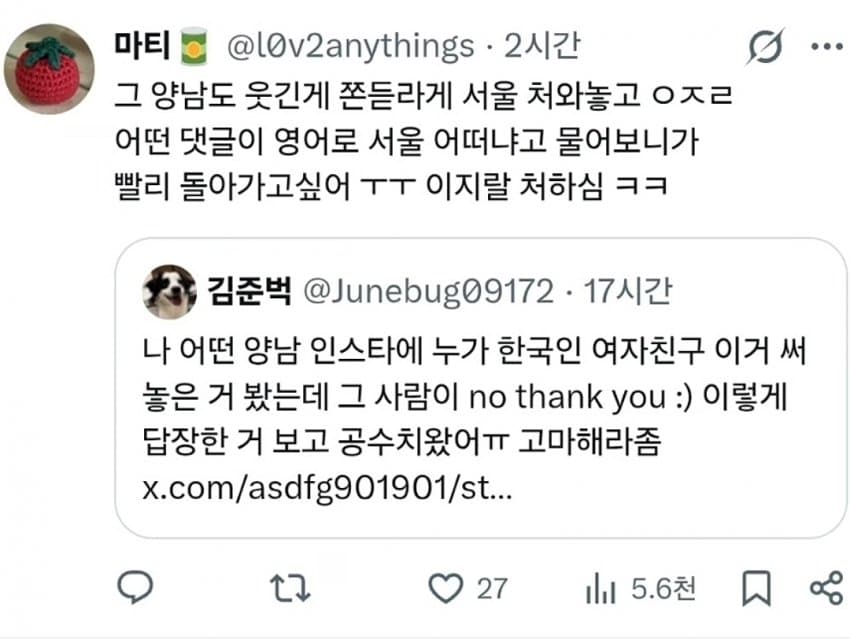Like the tweet with heart icon

[446, 588]
